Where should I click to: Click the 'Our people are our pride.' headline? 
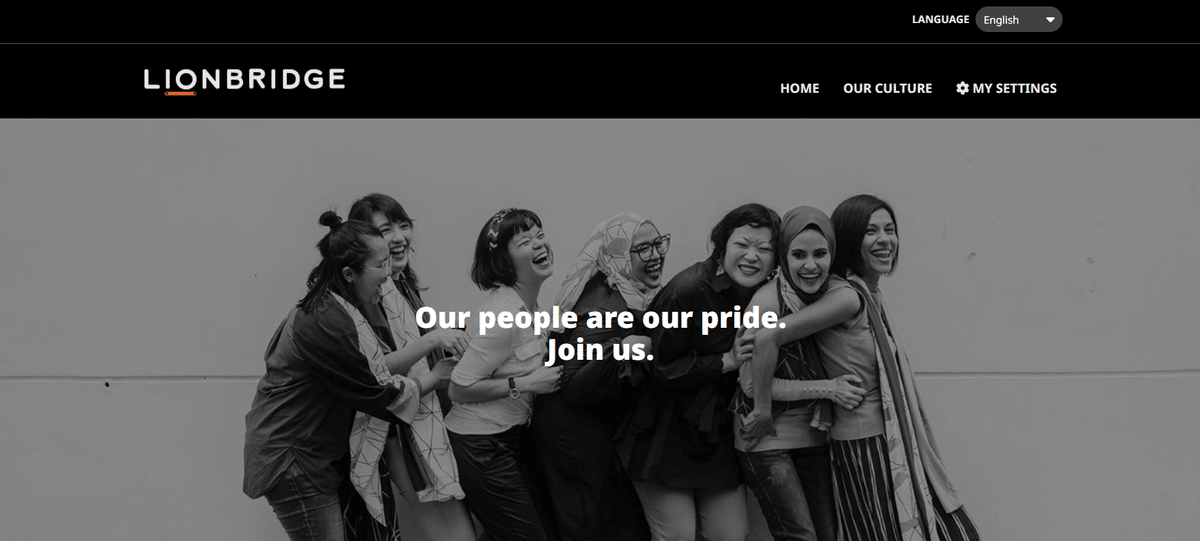tap(600, 318)
